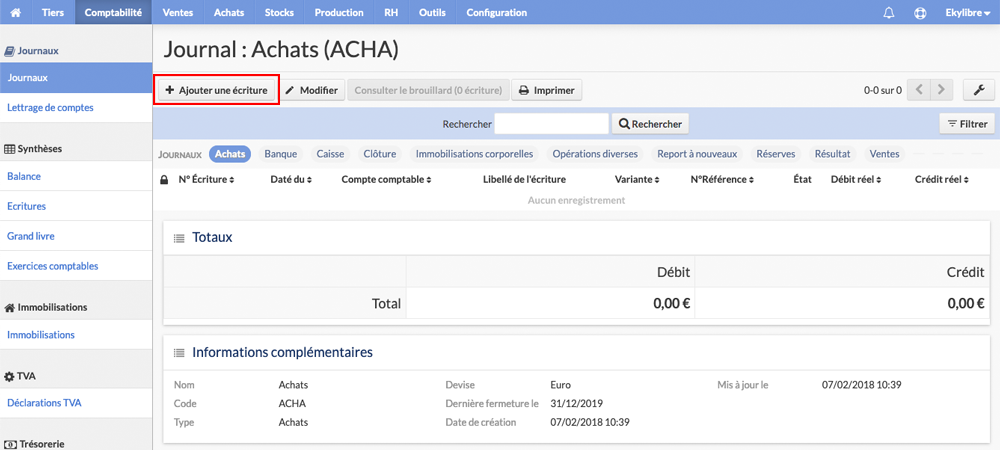The image size is (1000, 450).
Task: Open the Stocks menu
Action: click(x=279, y=12)
